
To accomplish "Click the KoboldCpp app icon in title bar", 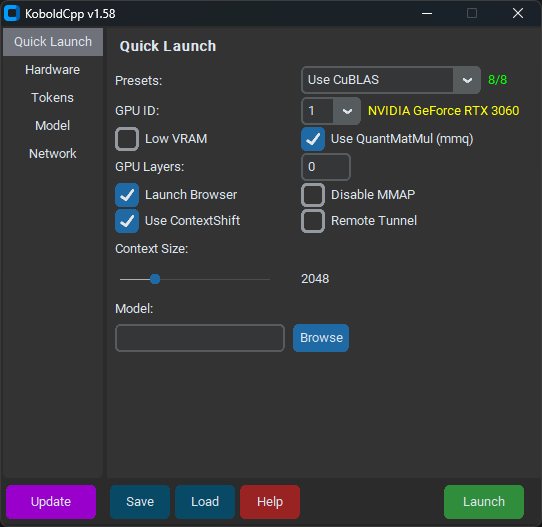I will pos(12,13).
